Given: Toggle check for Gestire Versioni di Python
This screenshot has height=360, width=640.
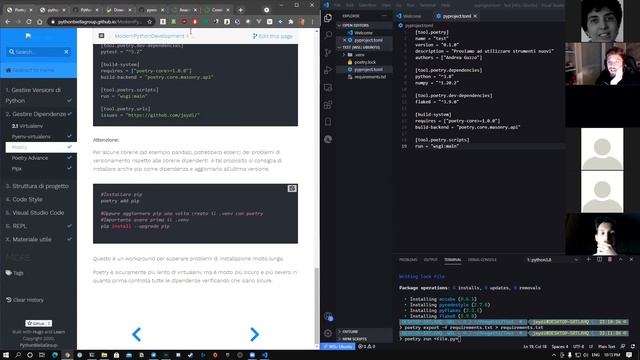Looking at the screenshot, I should point(69,100).
